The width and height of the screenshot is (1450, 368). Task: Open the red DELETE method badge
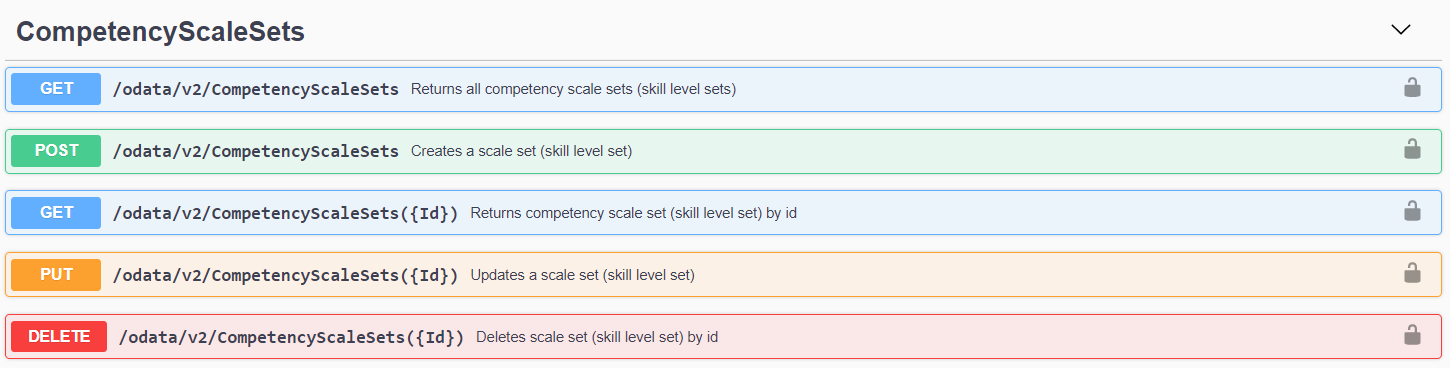point(59,337)
